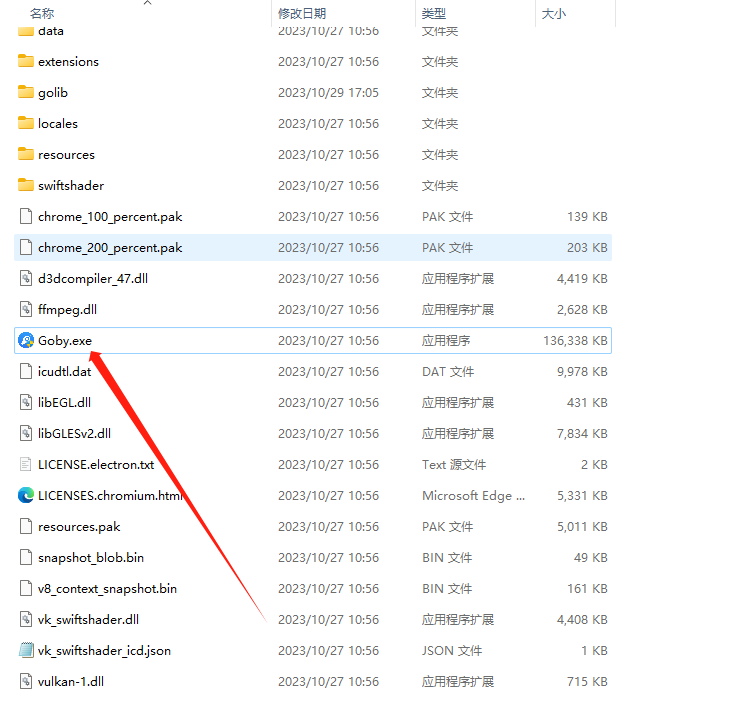The image size is (735, 702).
Task: Click the resources.pak file icon
Action: pyautogui.click(x=26, y=526)
